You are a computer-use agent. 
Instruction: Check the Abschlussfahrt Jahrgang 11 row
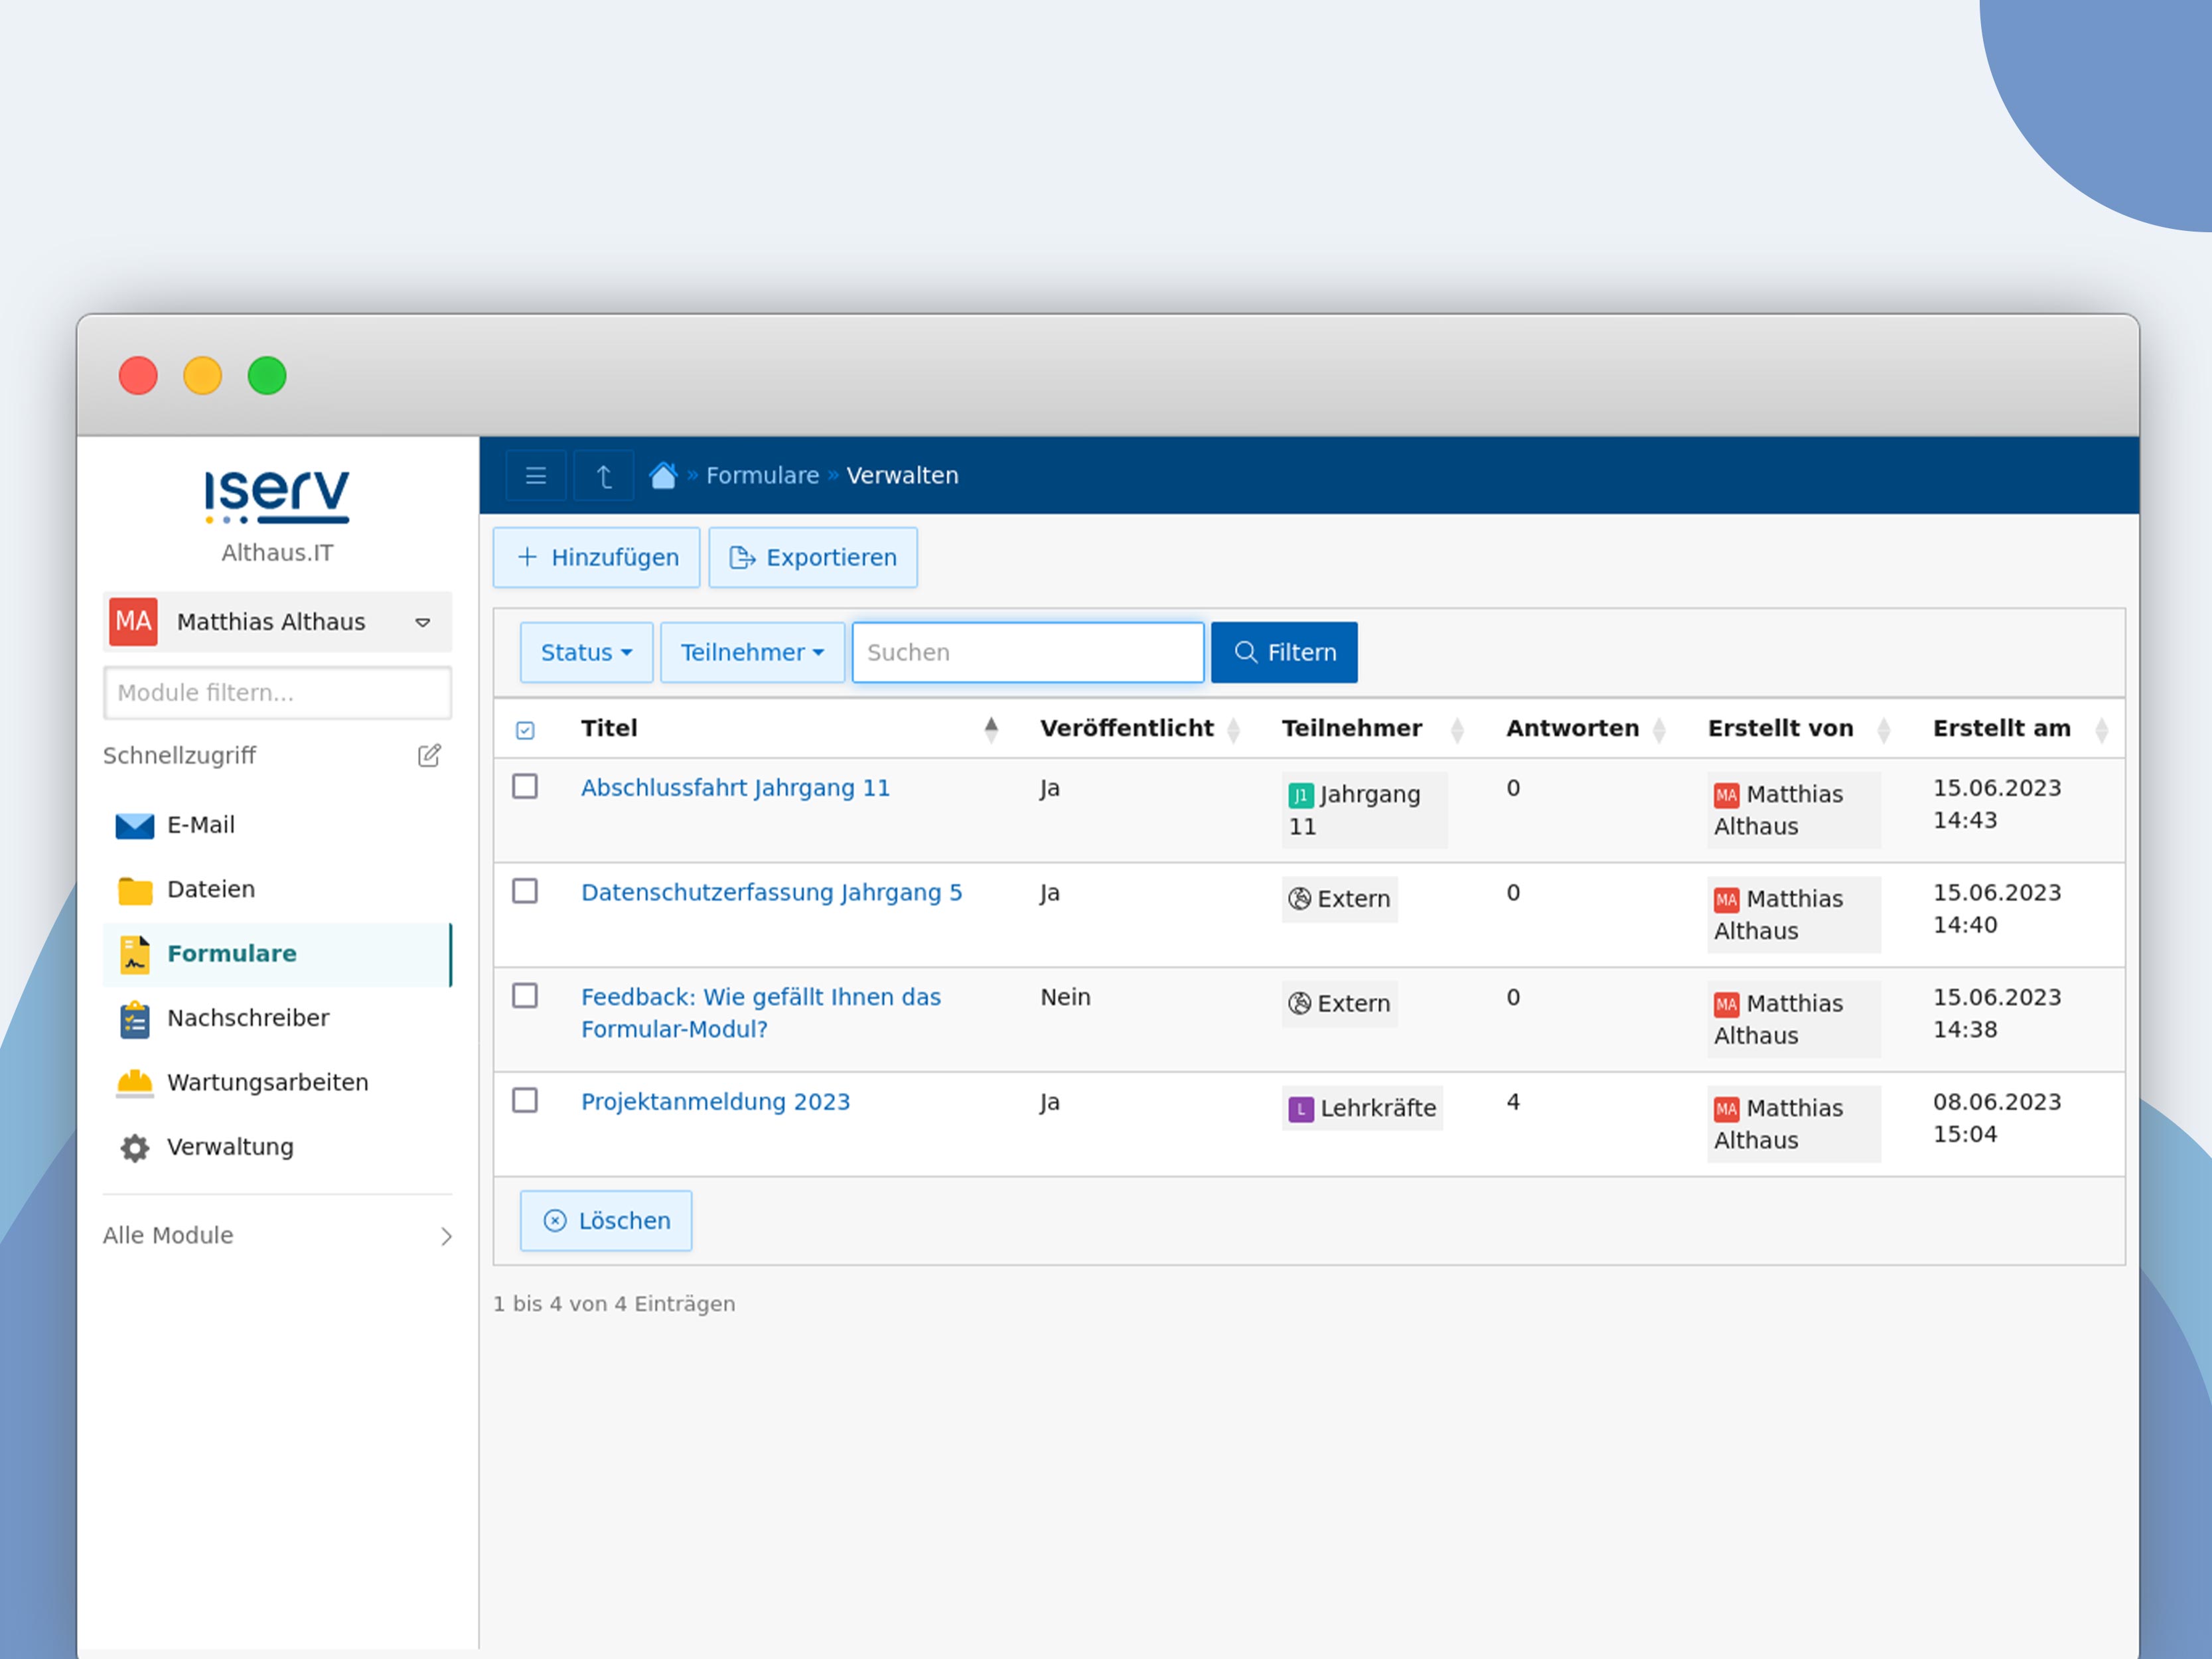point(525,787)
